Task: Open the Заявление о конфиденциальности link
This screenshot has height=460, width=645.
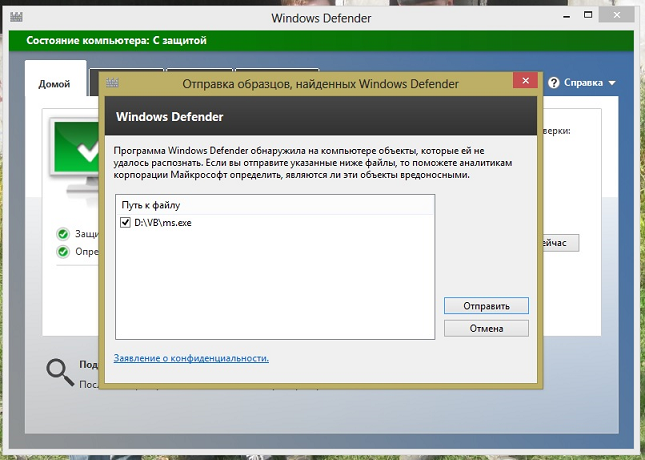Action: (x=191, y=358)
